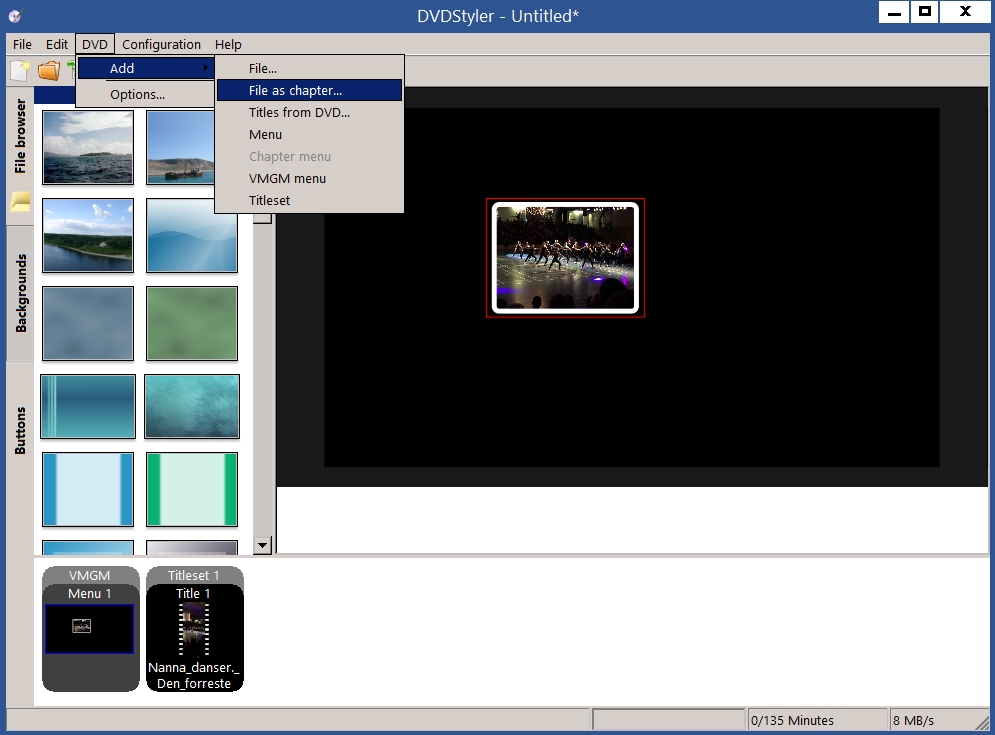
Task: Choose VMGM menu entry
Action: (x=309, y=178)
